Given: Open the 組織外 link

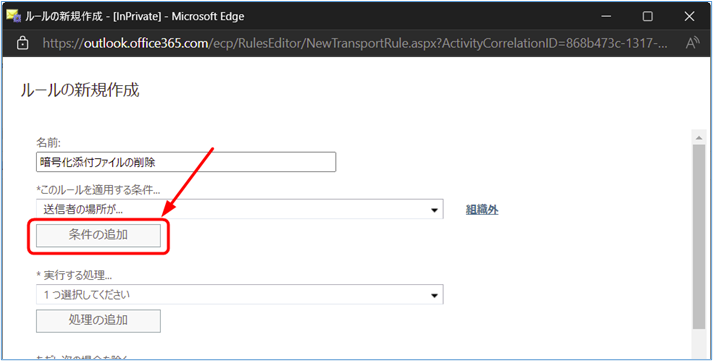Looking at the screenshot, I should (x=482, y=210).
